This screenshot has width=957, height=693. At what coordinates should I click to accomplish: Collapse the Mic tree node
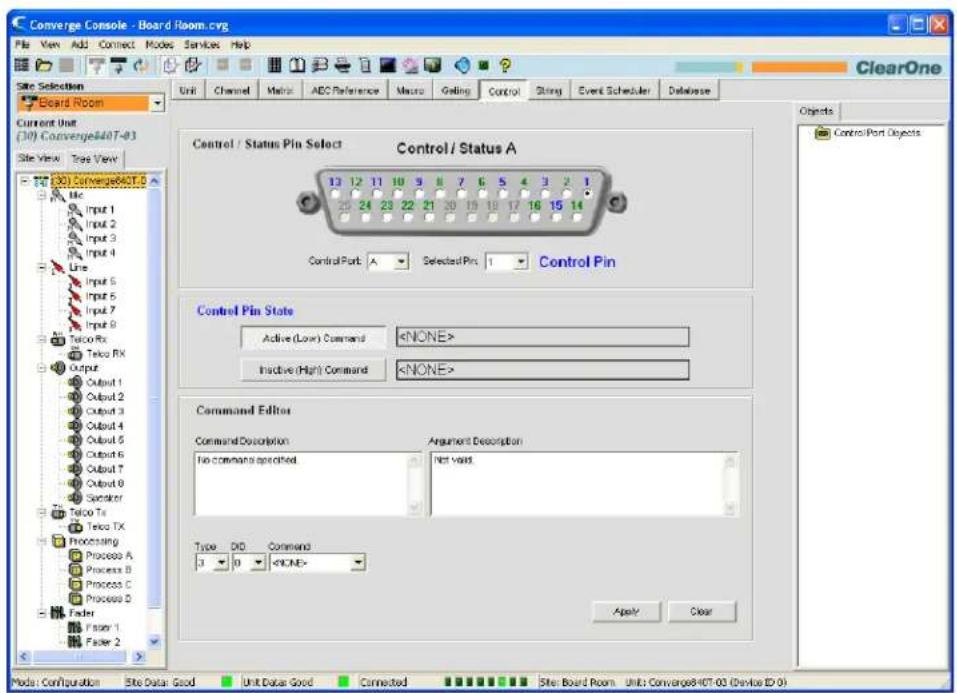tap(42, 195)
